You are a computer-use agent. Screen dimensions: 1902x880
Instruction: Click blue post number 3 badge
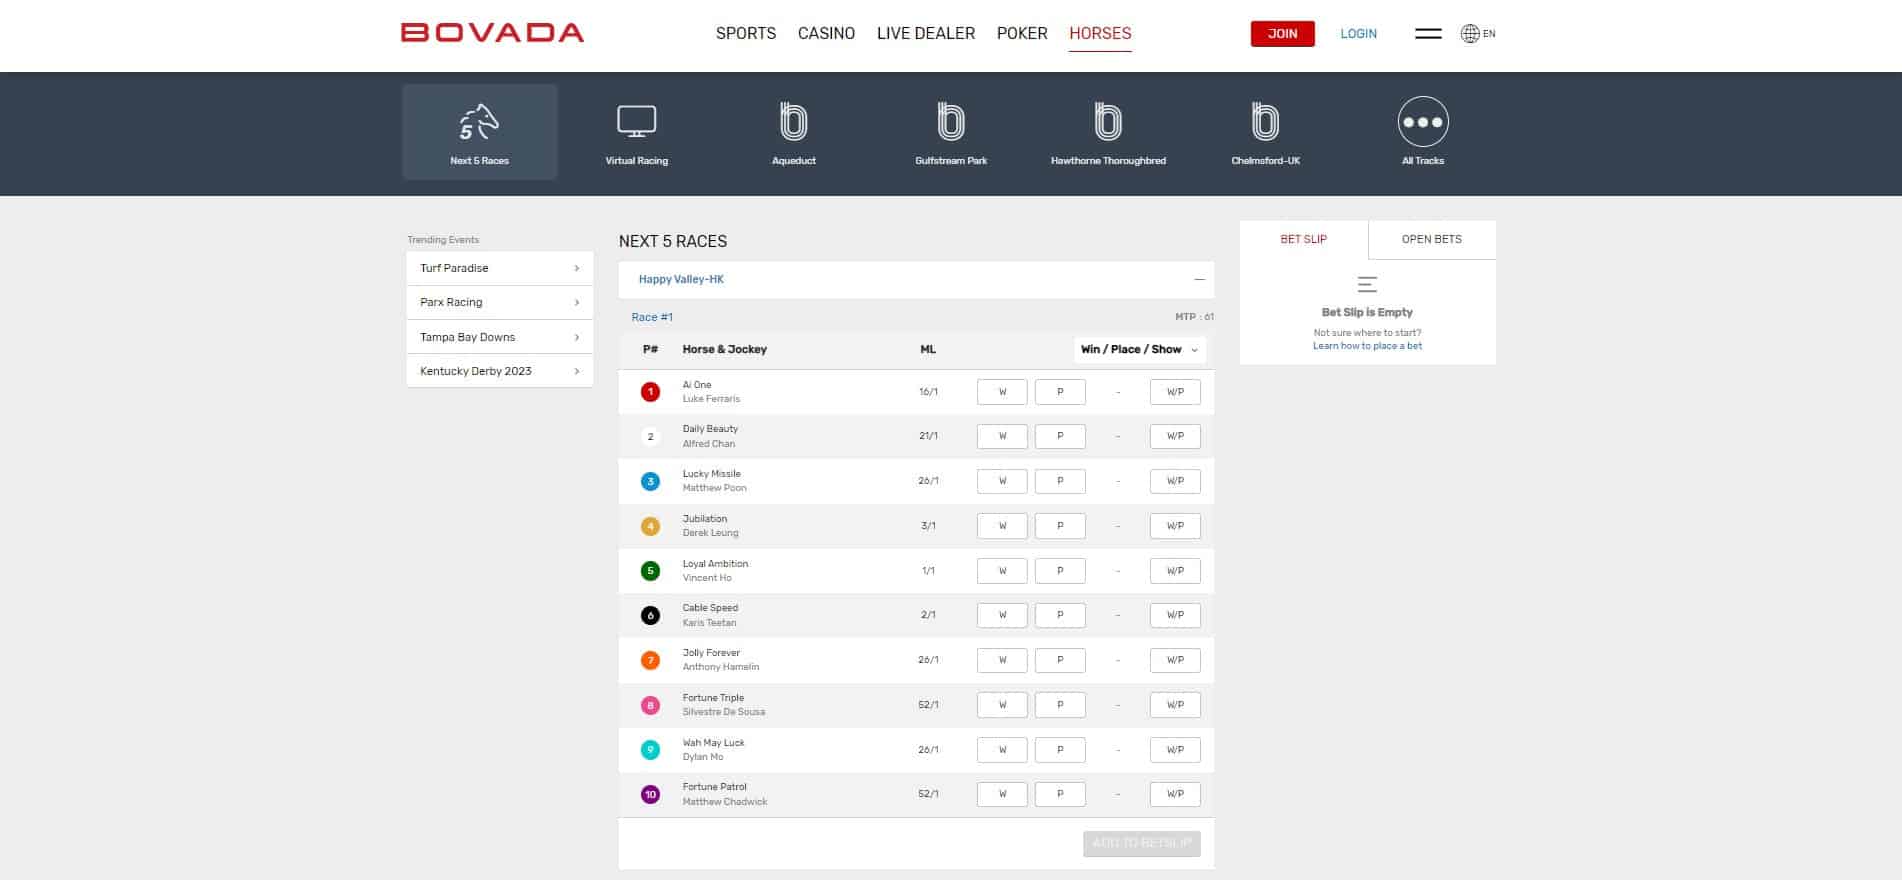650,481
